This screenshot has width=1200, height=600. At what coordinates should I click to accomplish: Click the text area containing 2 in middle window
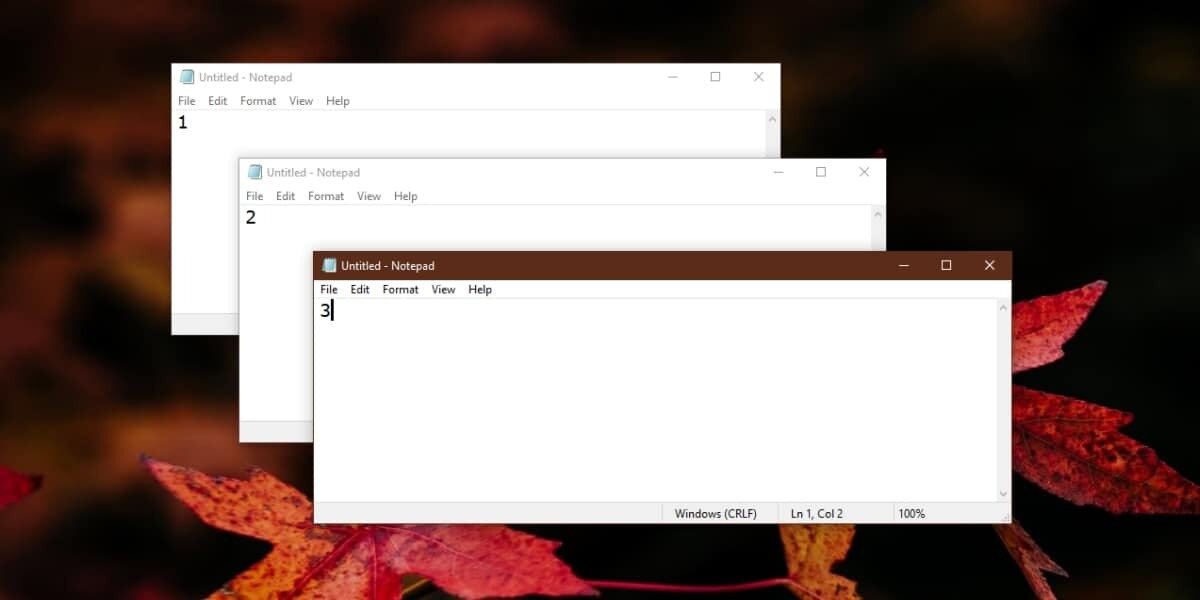(555, 228)
